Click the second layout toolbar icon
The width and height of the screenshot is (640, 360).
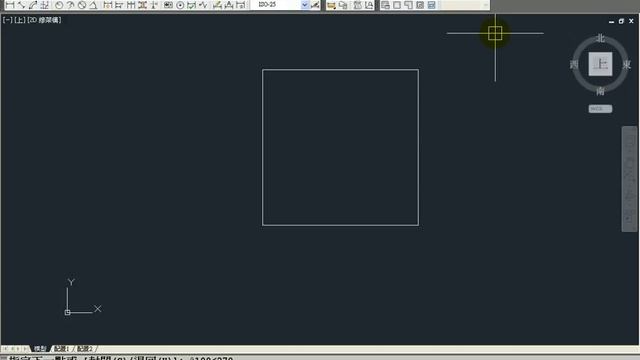pos(343,5)
